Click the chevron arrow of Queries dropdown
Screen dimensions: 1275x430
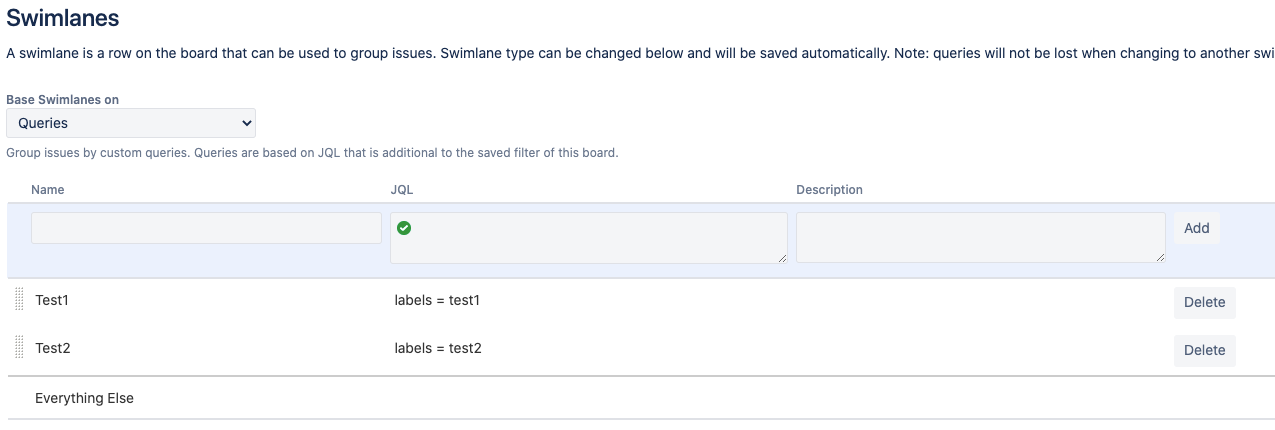[246, 123]
